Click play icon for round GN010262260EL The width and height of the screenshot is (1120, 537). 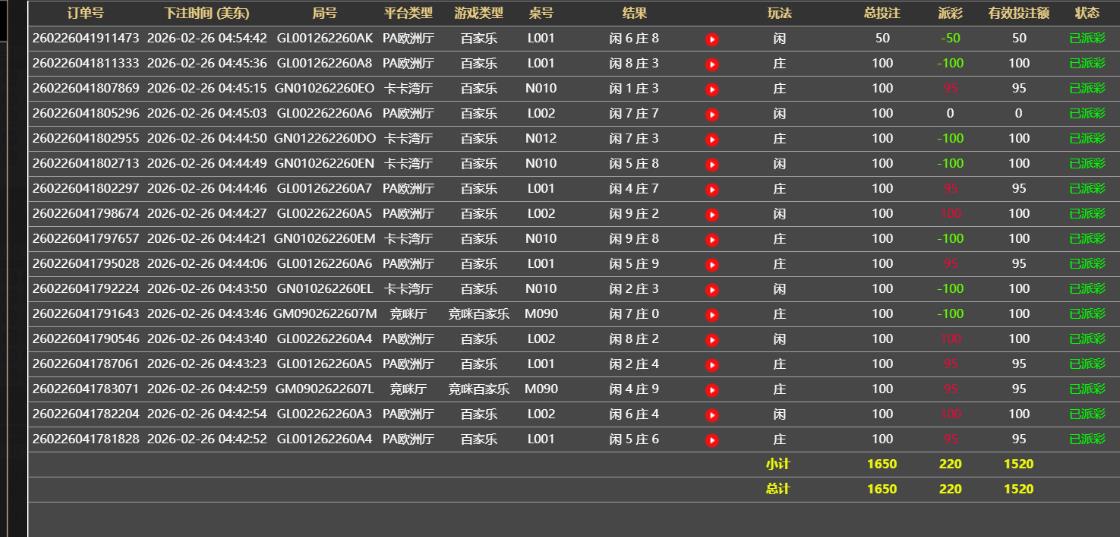coord(712,289)
